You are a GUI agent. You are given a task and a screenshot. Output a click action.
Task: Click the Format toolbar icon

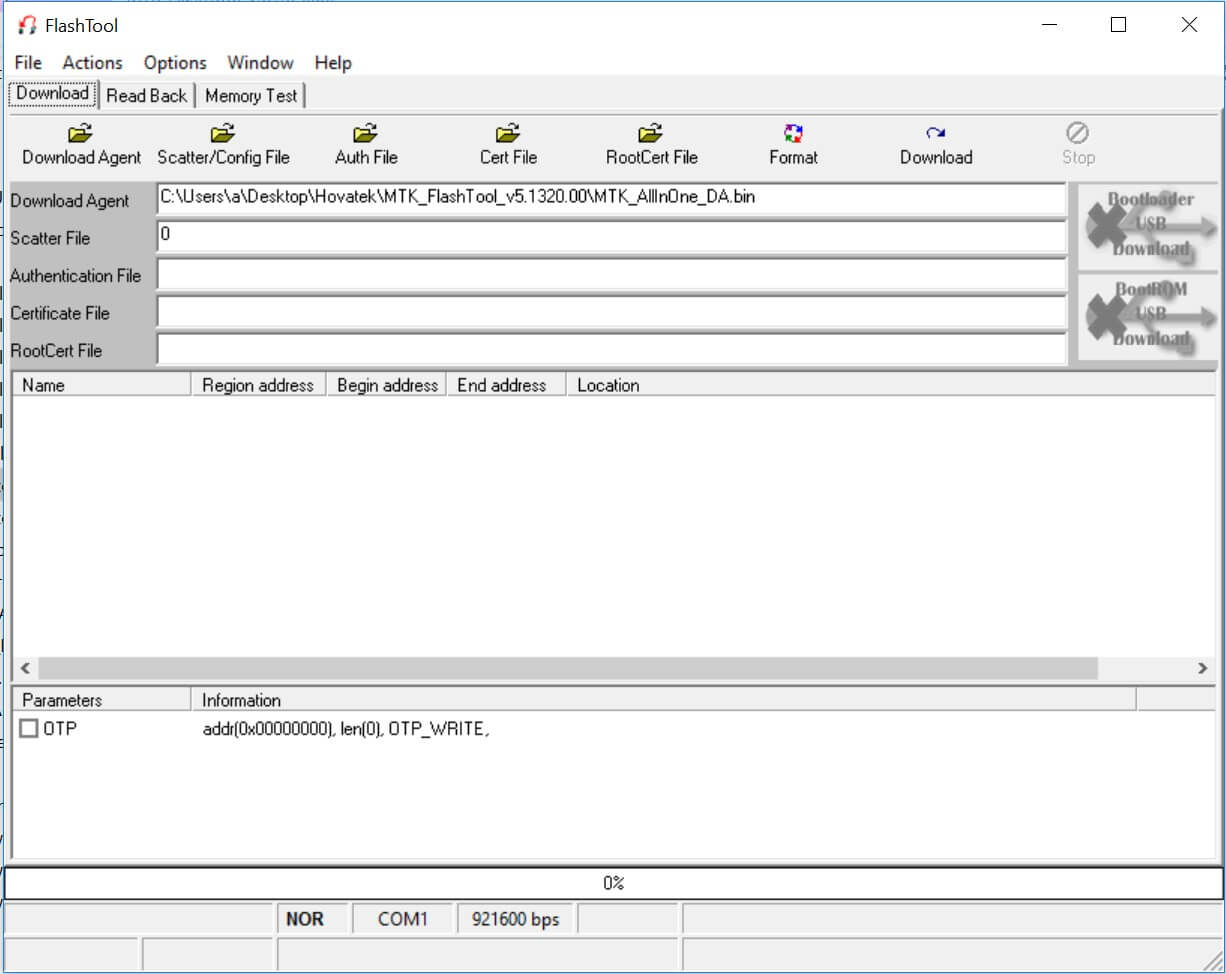[793, 134]
